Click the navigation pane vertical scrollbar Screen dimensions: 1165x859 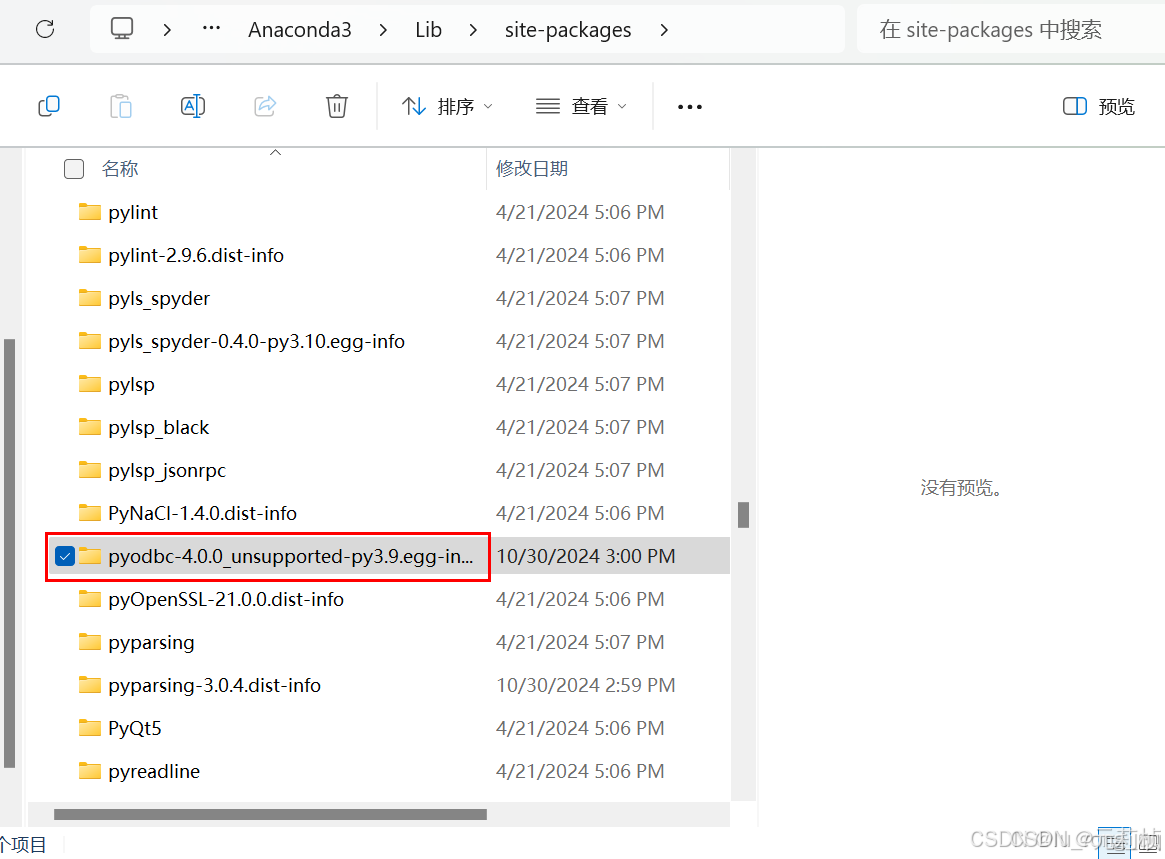click(10, 553)
